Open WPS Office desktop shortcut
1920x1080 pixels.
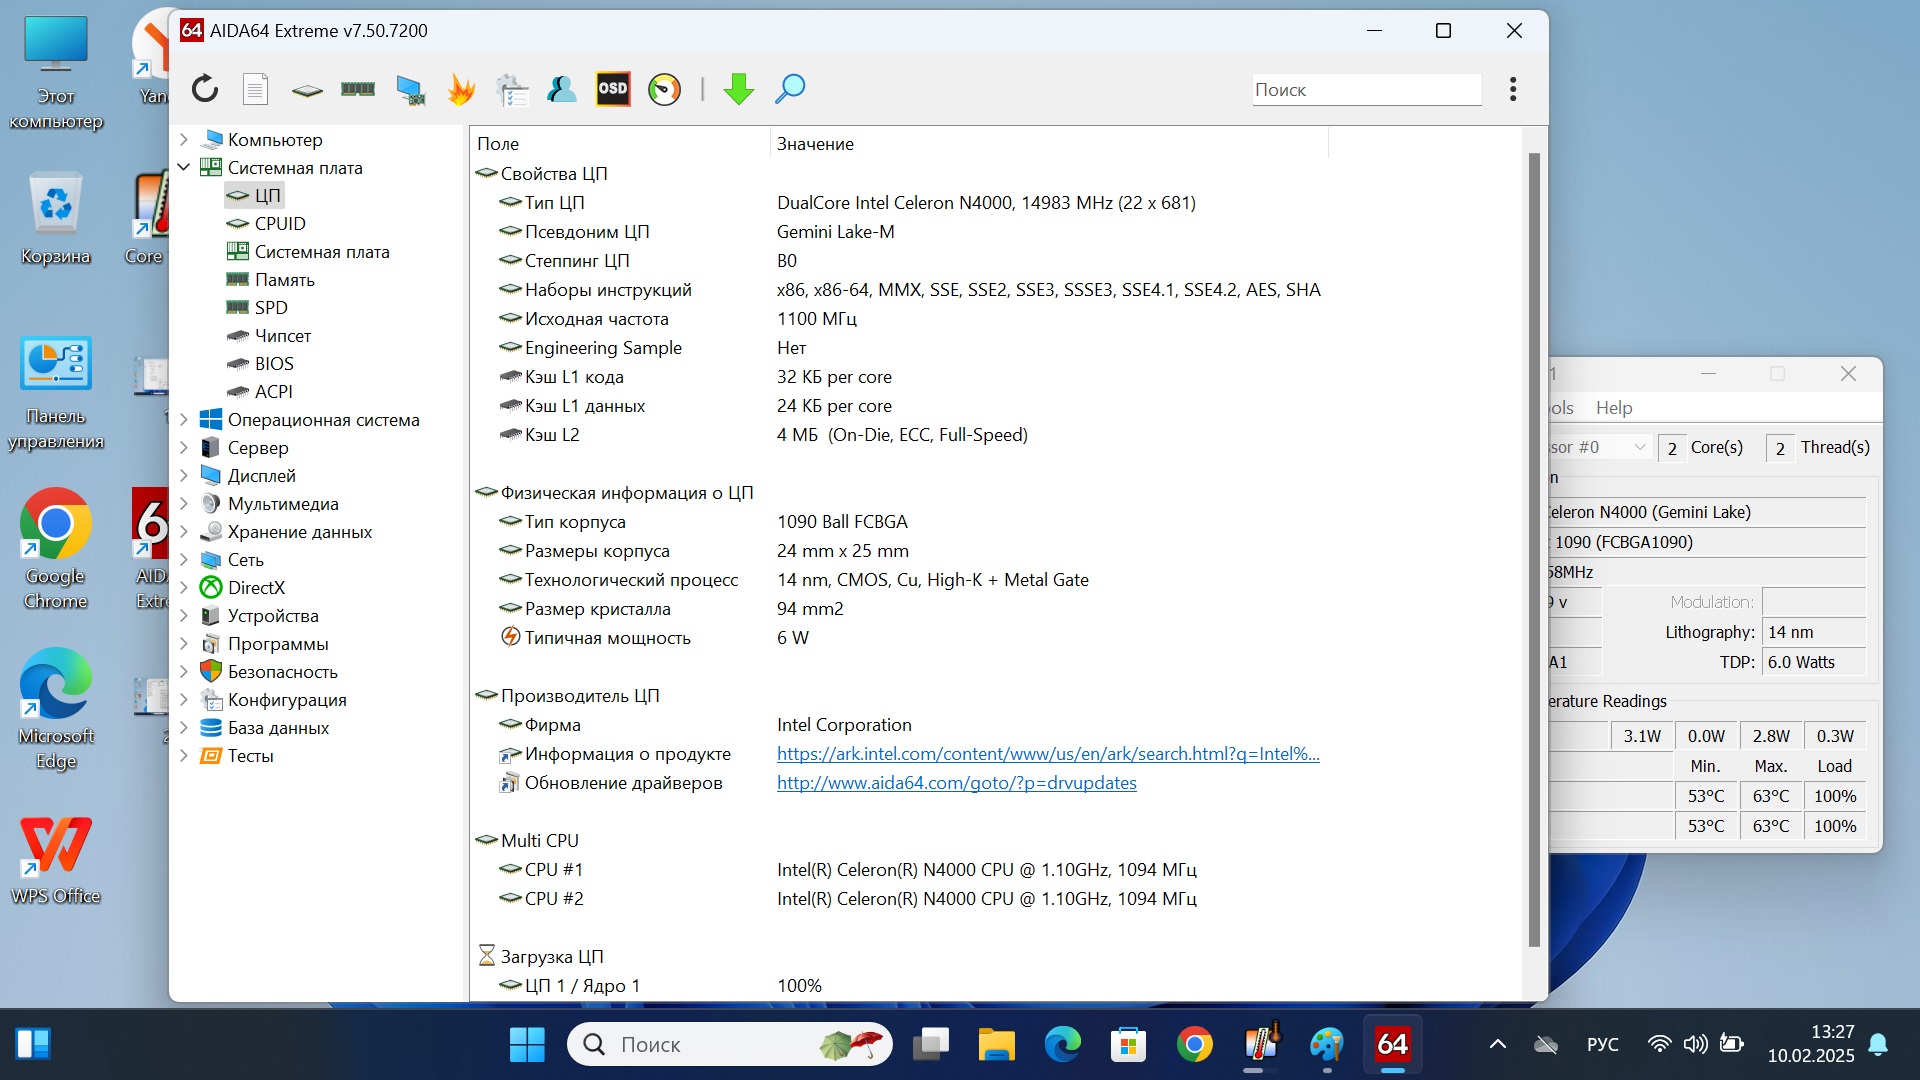(x=56, y=860)
